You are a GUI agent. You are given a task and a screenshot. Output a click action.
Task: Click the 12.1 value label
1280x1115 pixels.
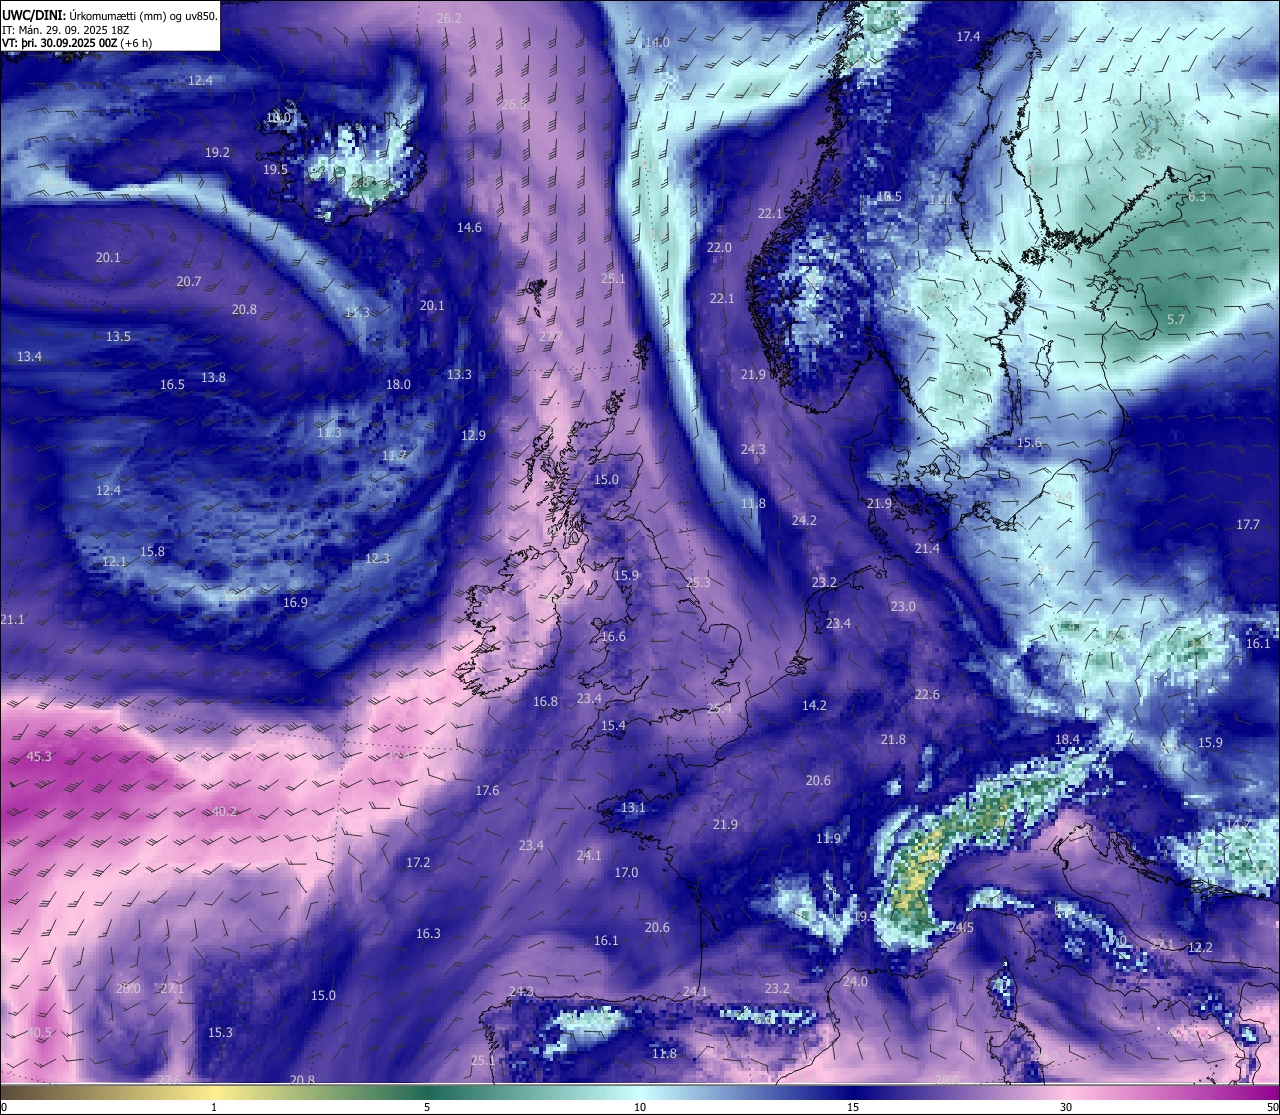pyautogui.click(x=114, y=562)
